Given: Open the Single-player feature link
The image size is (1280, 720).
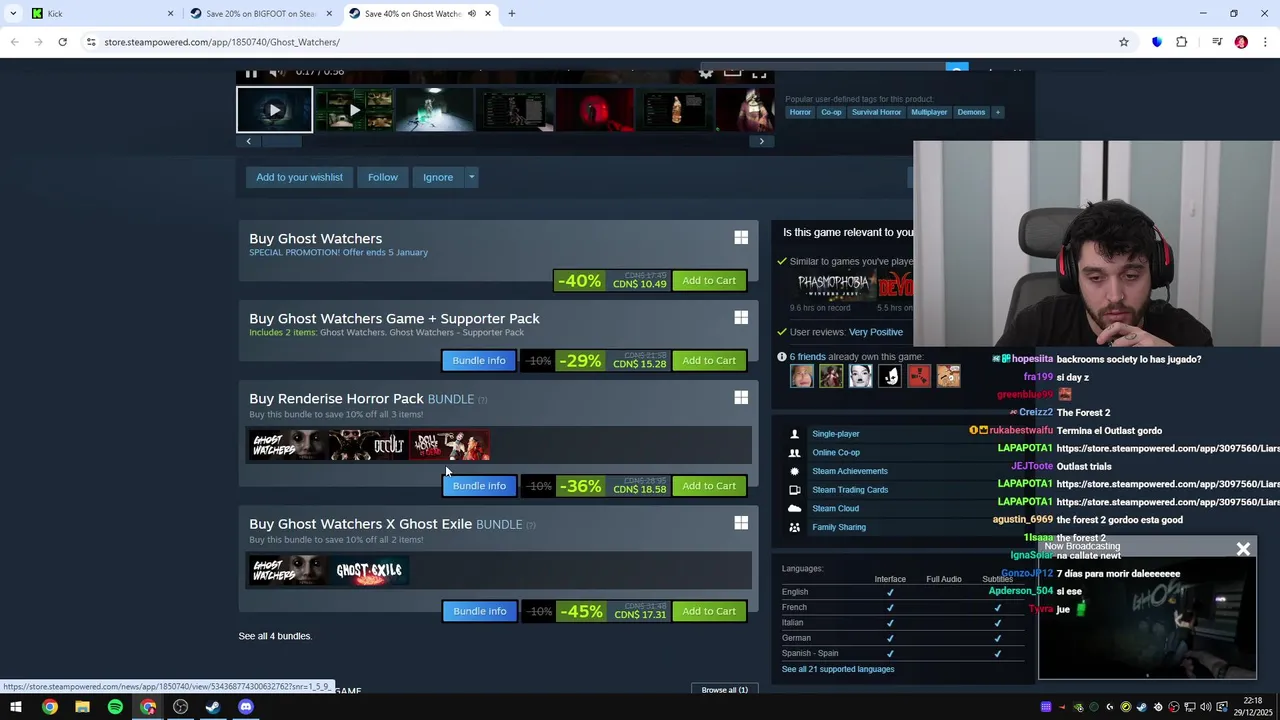Looking at the screenshot, I should [836, 434].
